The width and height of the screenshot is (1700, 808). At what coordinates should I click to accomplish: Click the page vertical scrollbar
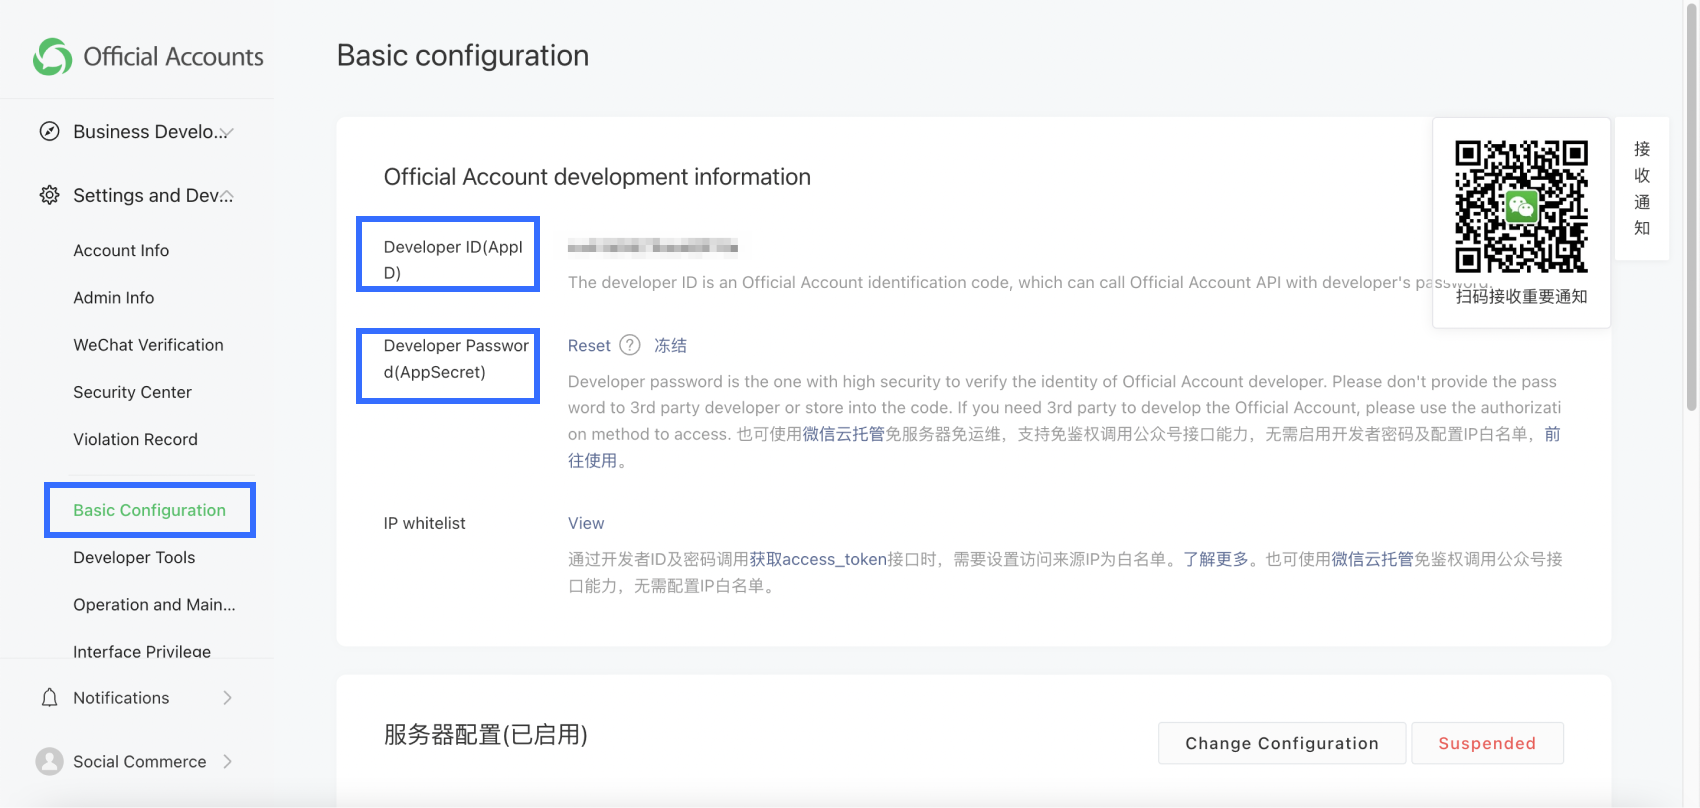pyautogui.click(x=1692, y=205)
